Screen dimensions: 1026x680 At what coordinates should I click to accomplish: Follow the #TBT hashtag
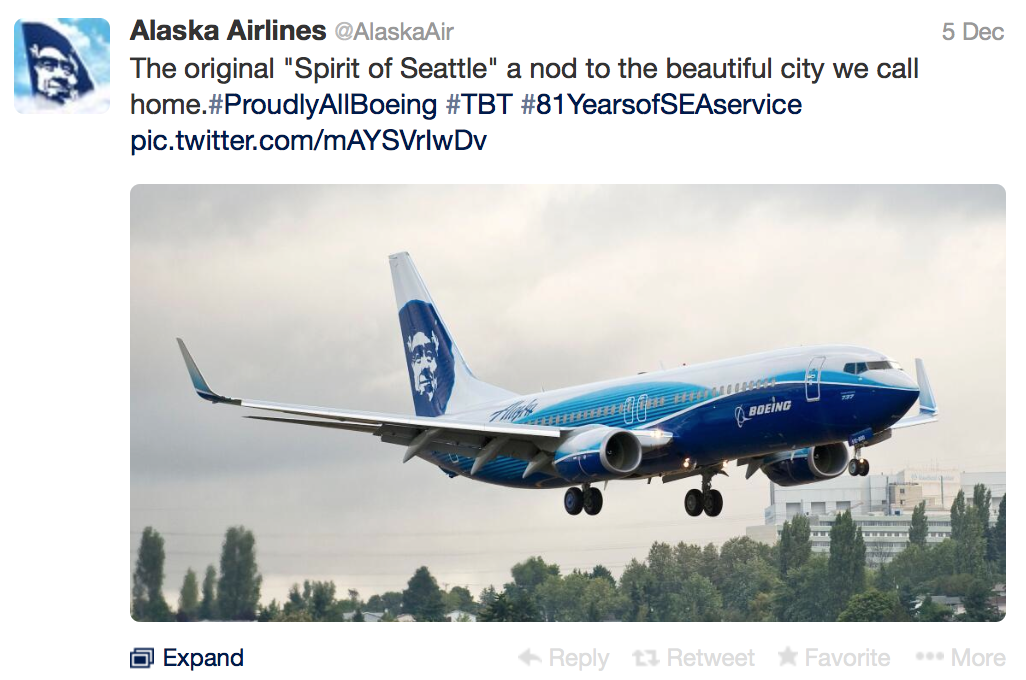(479, 105)
